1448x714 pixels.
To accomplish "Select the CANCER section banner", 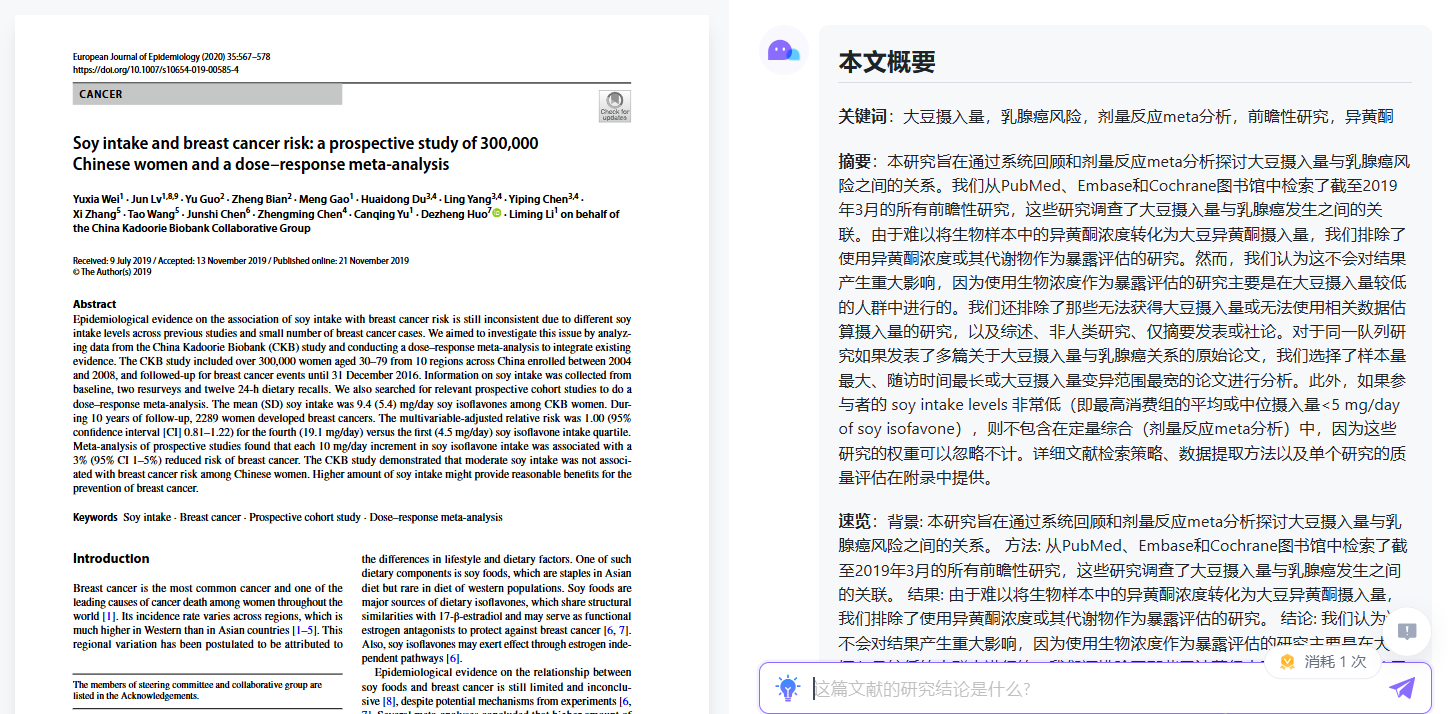I will pos(207,94).
